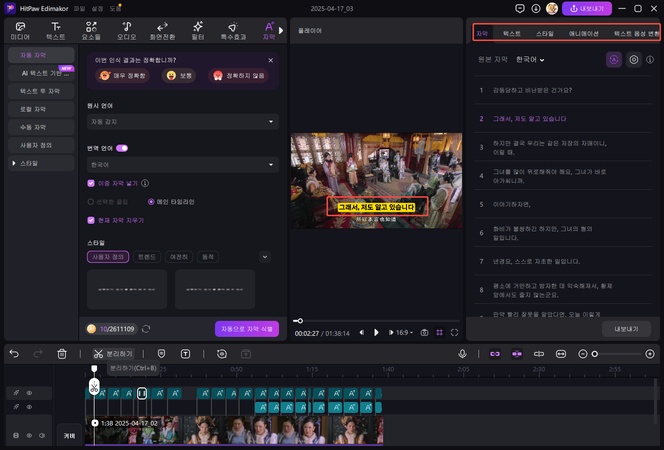Select the 로컬 자막 sidebar item

point(34,109)
